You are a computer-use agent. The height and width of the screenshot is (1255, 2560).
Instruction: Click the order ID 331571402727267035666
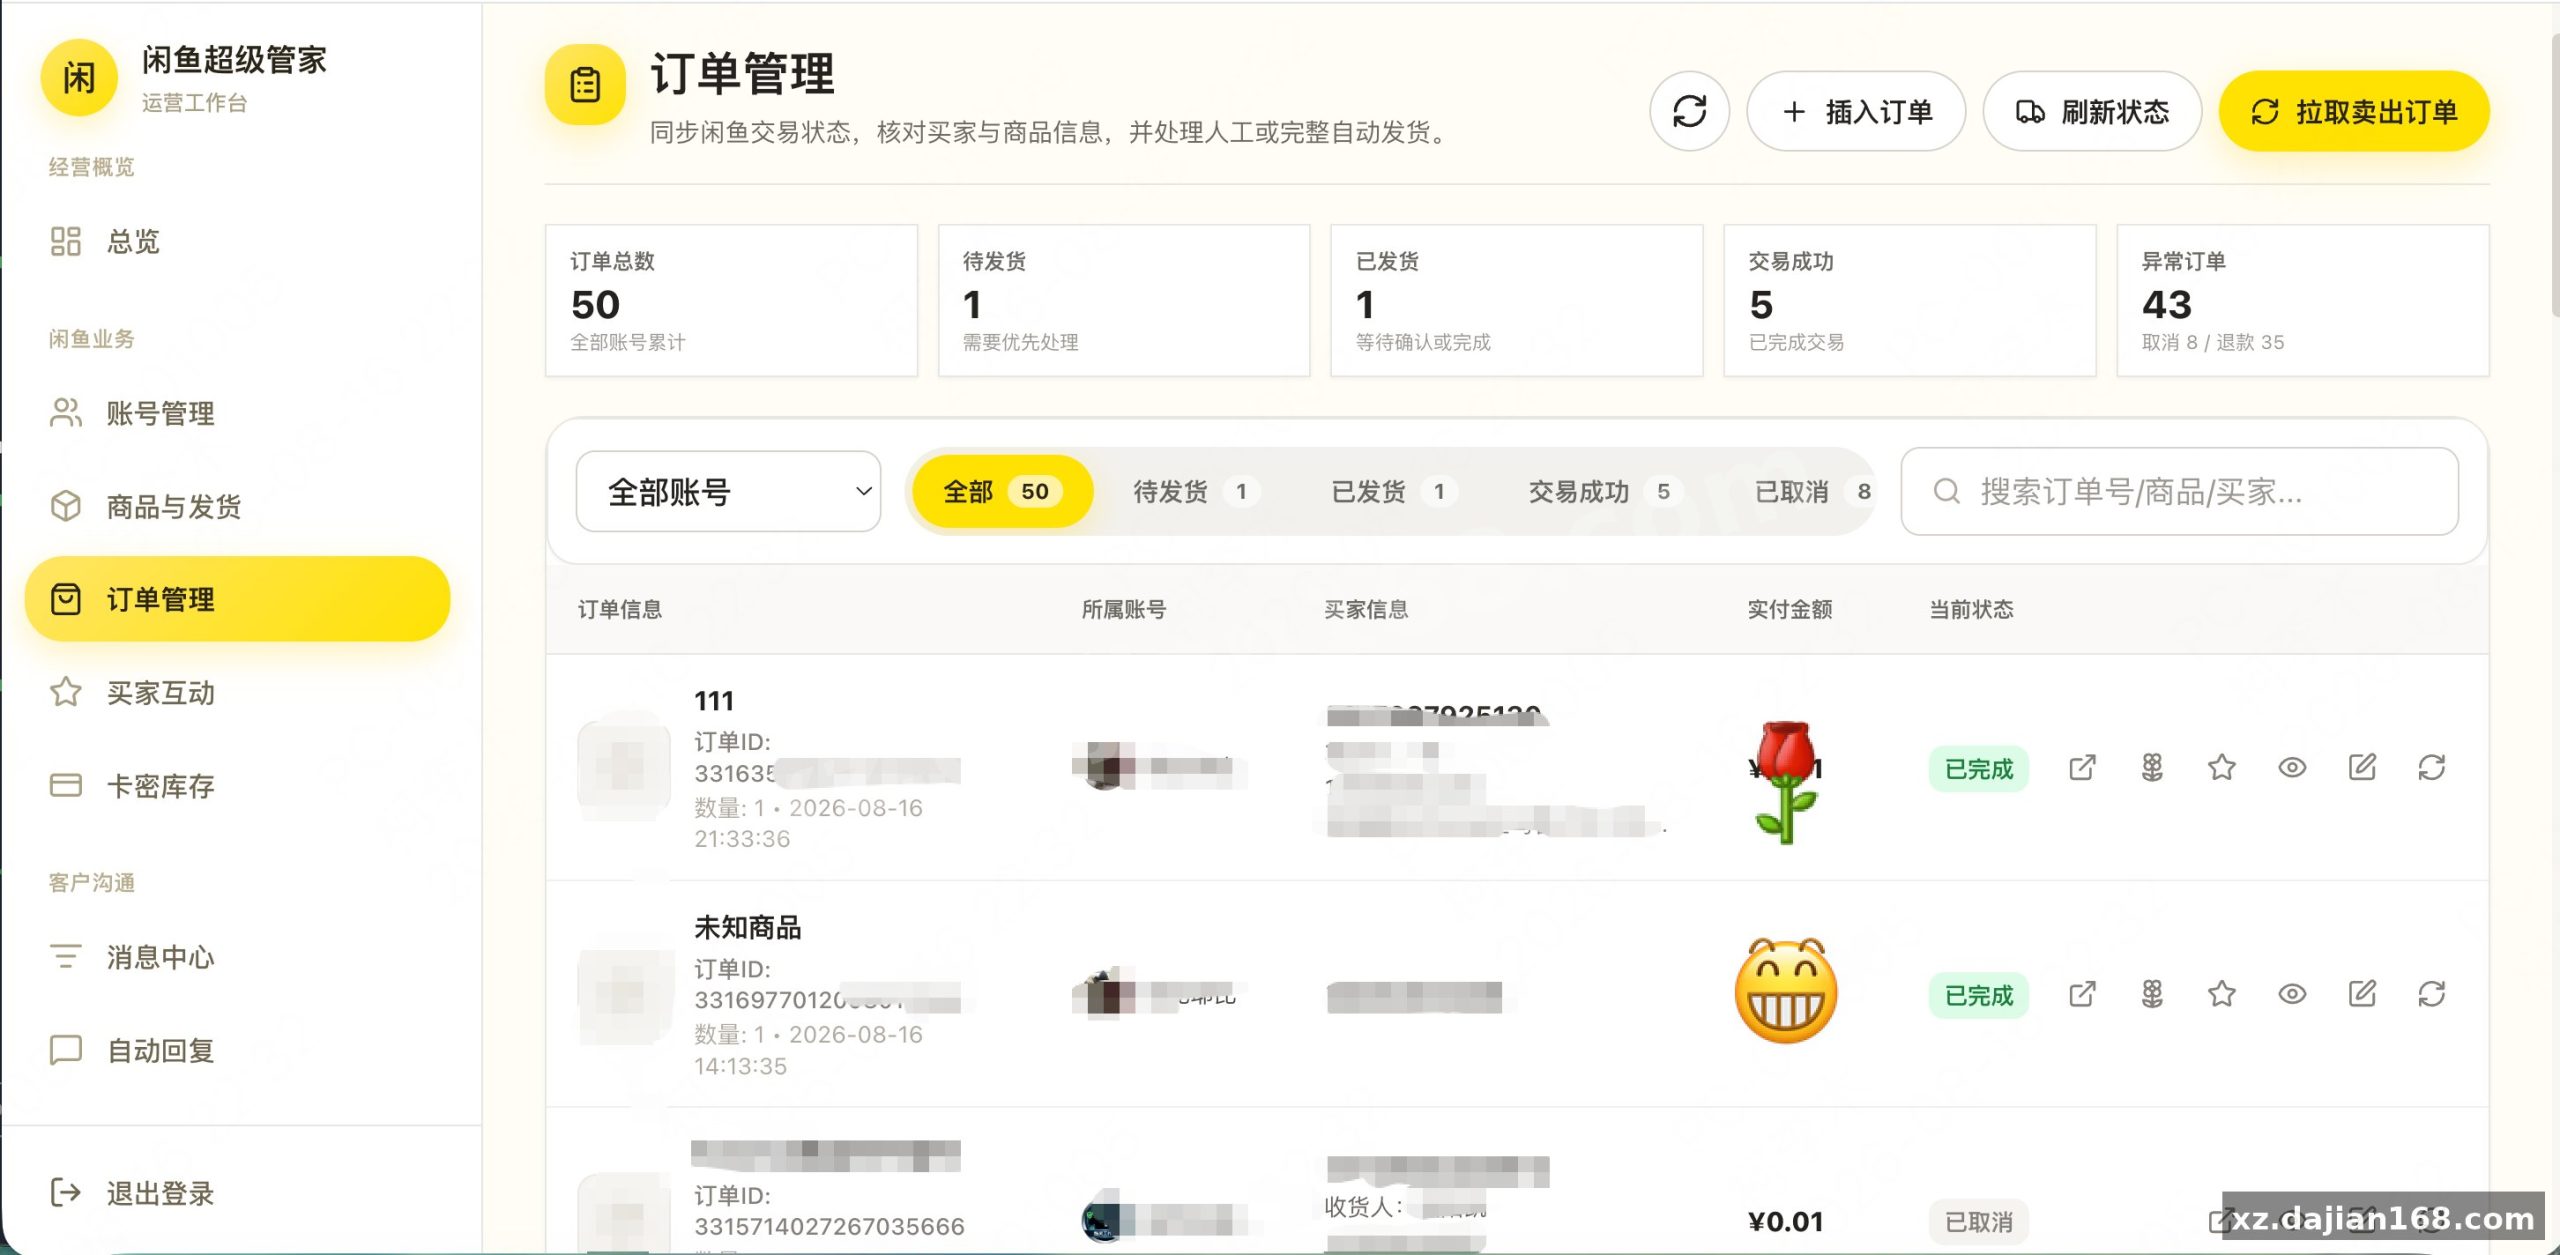tap(829, 1226)
